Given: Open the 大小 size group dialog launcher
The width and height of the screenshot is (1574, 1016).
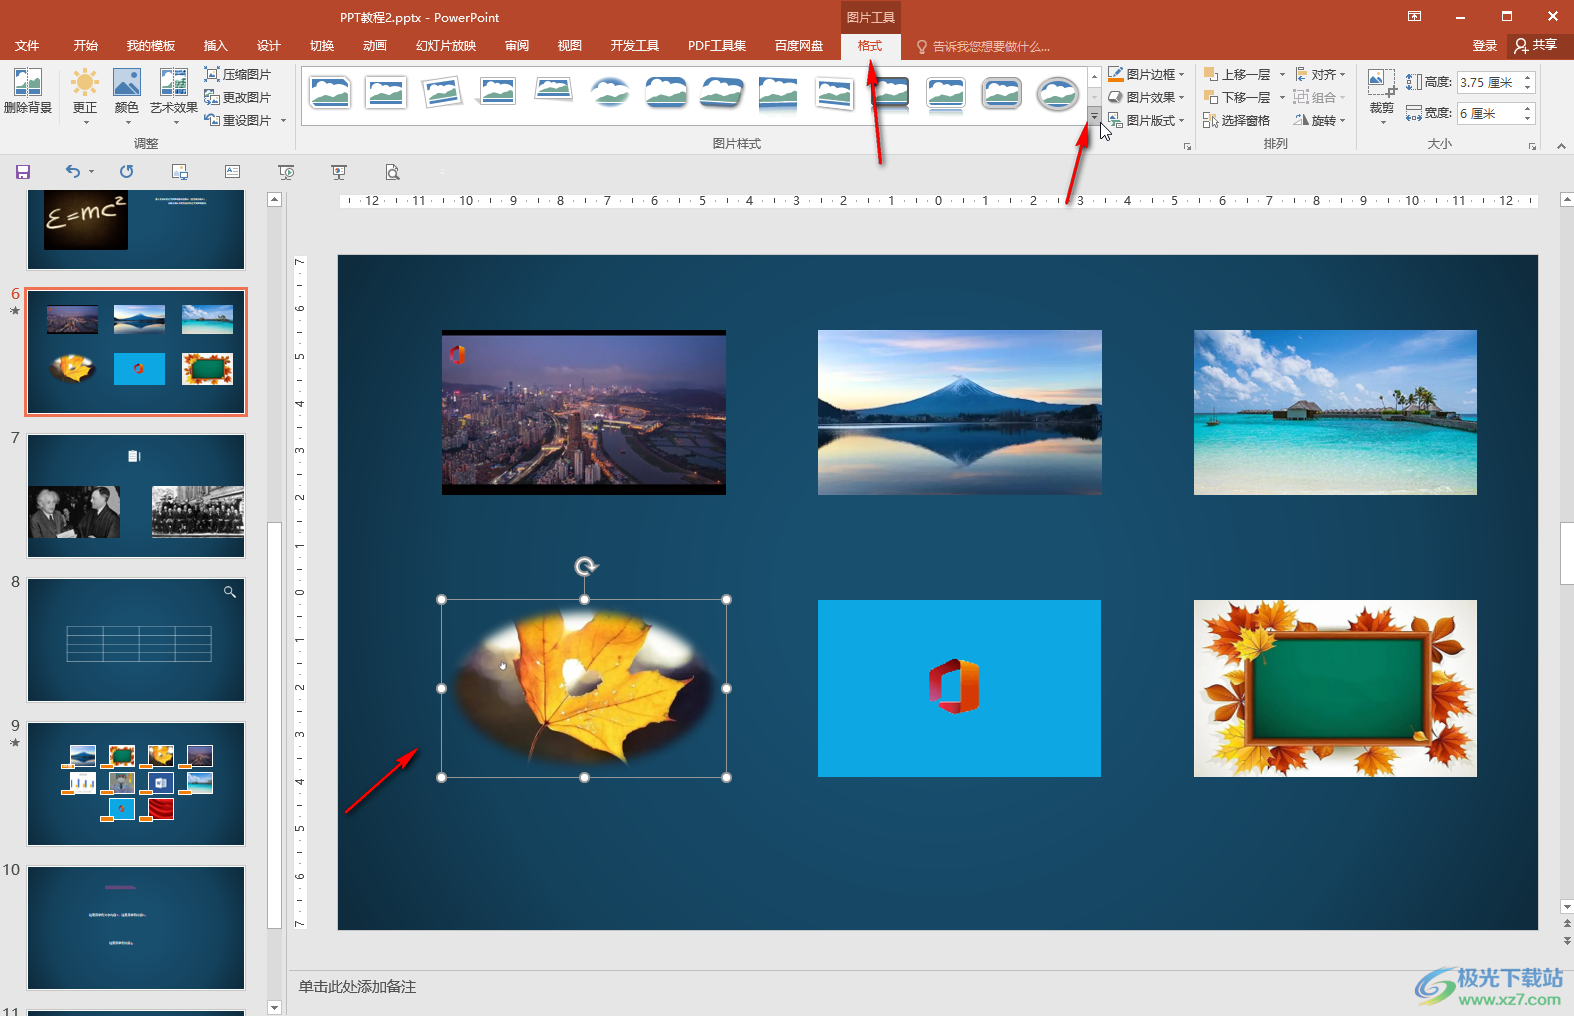Looking at the screenshot, I should [x=1532, y=146].
